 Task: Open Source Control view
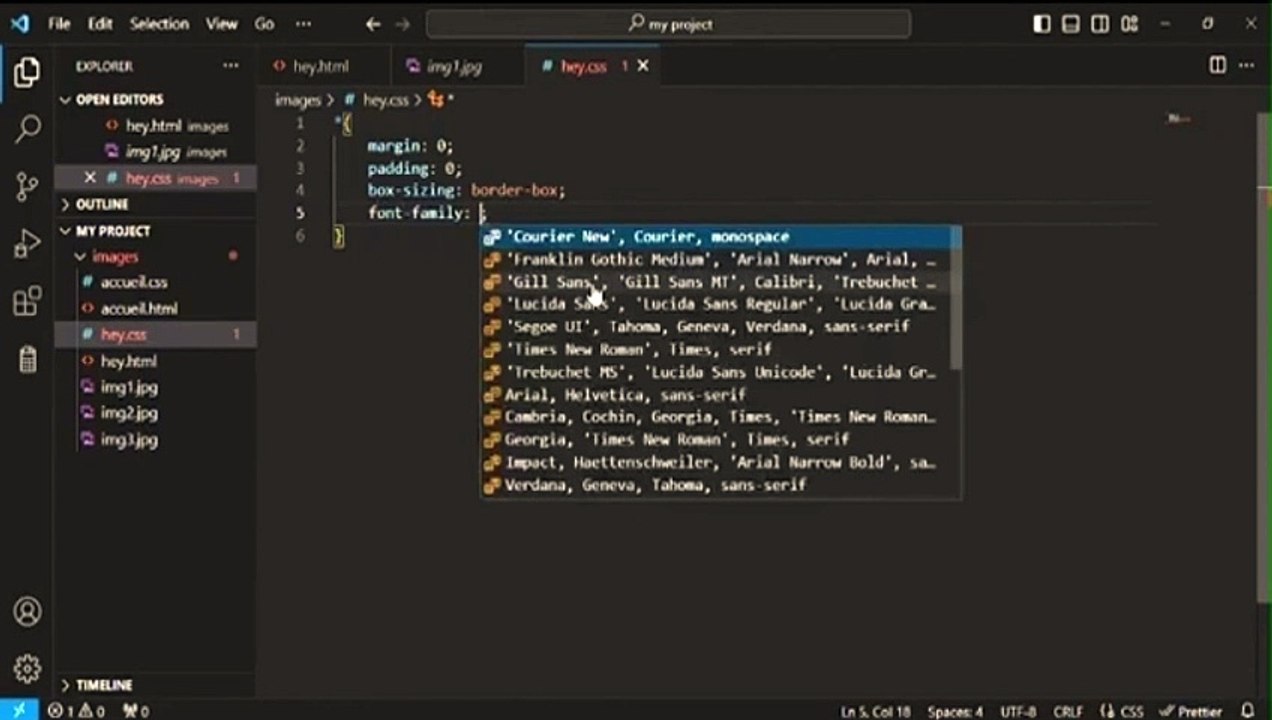27,186
